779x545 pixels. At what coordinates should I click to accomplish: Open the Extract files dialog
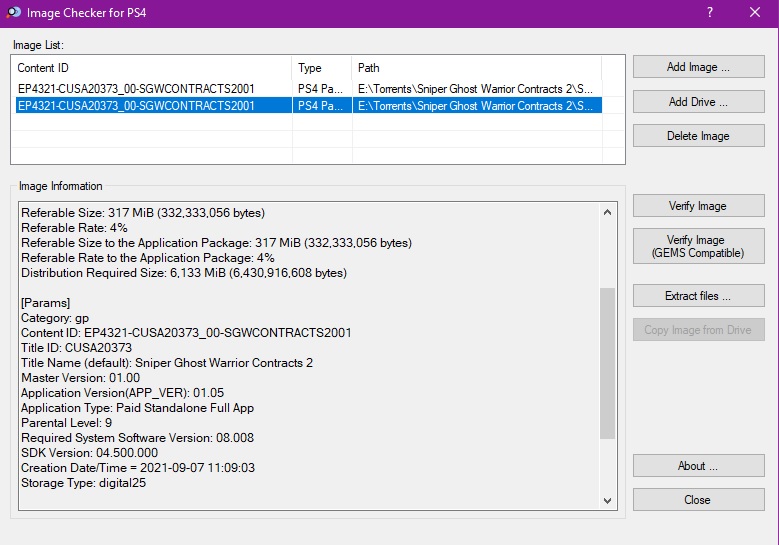(698, 296)
